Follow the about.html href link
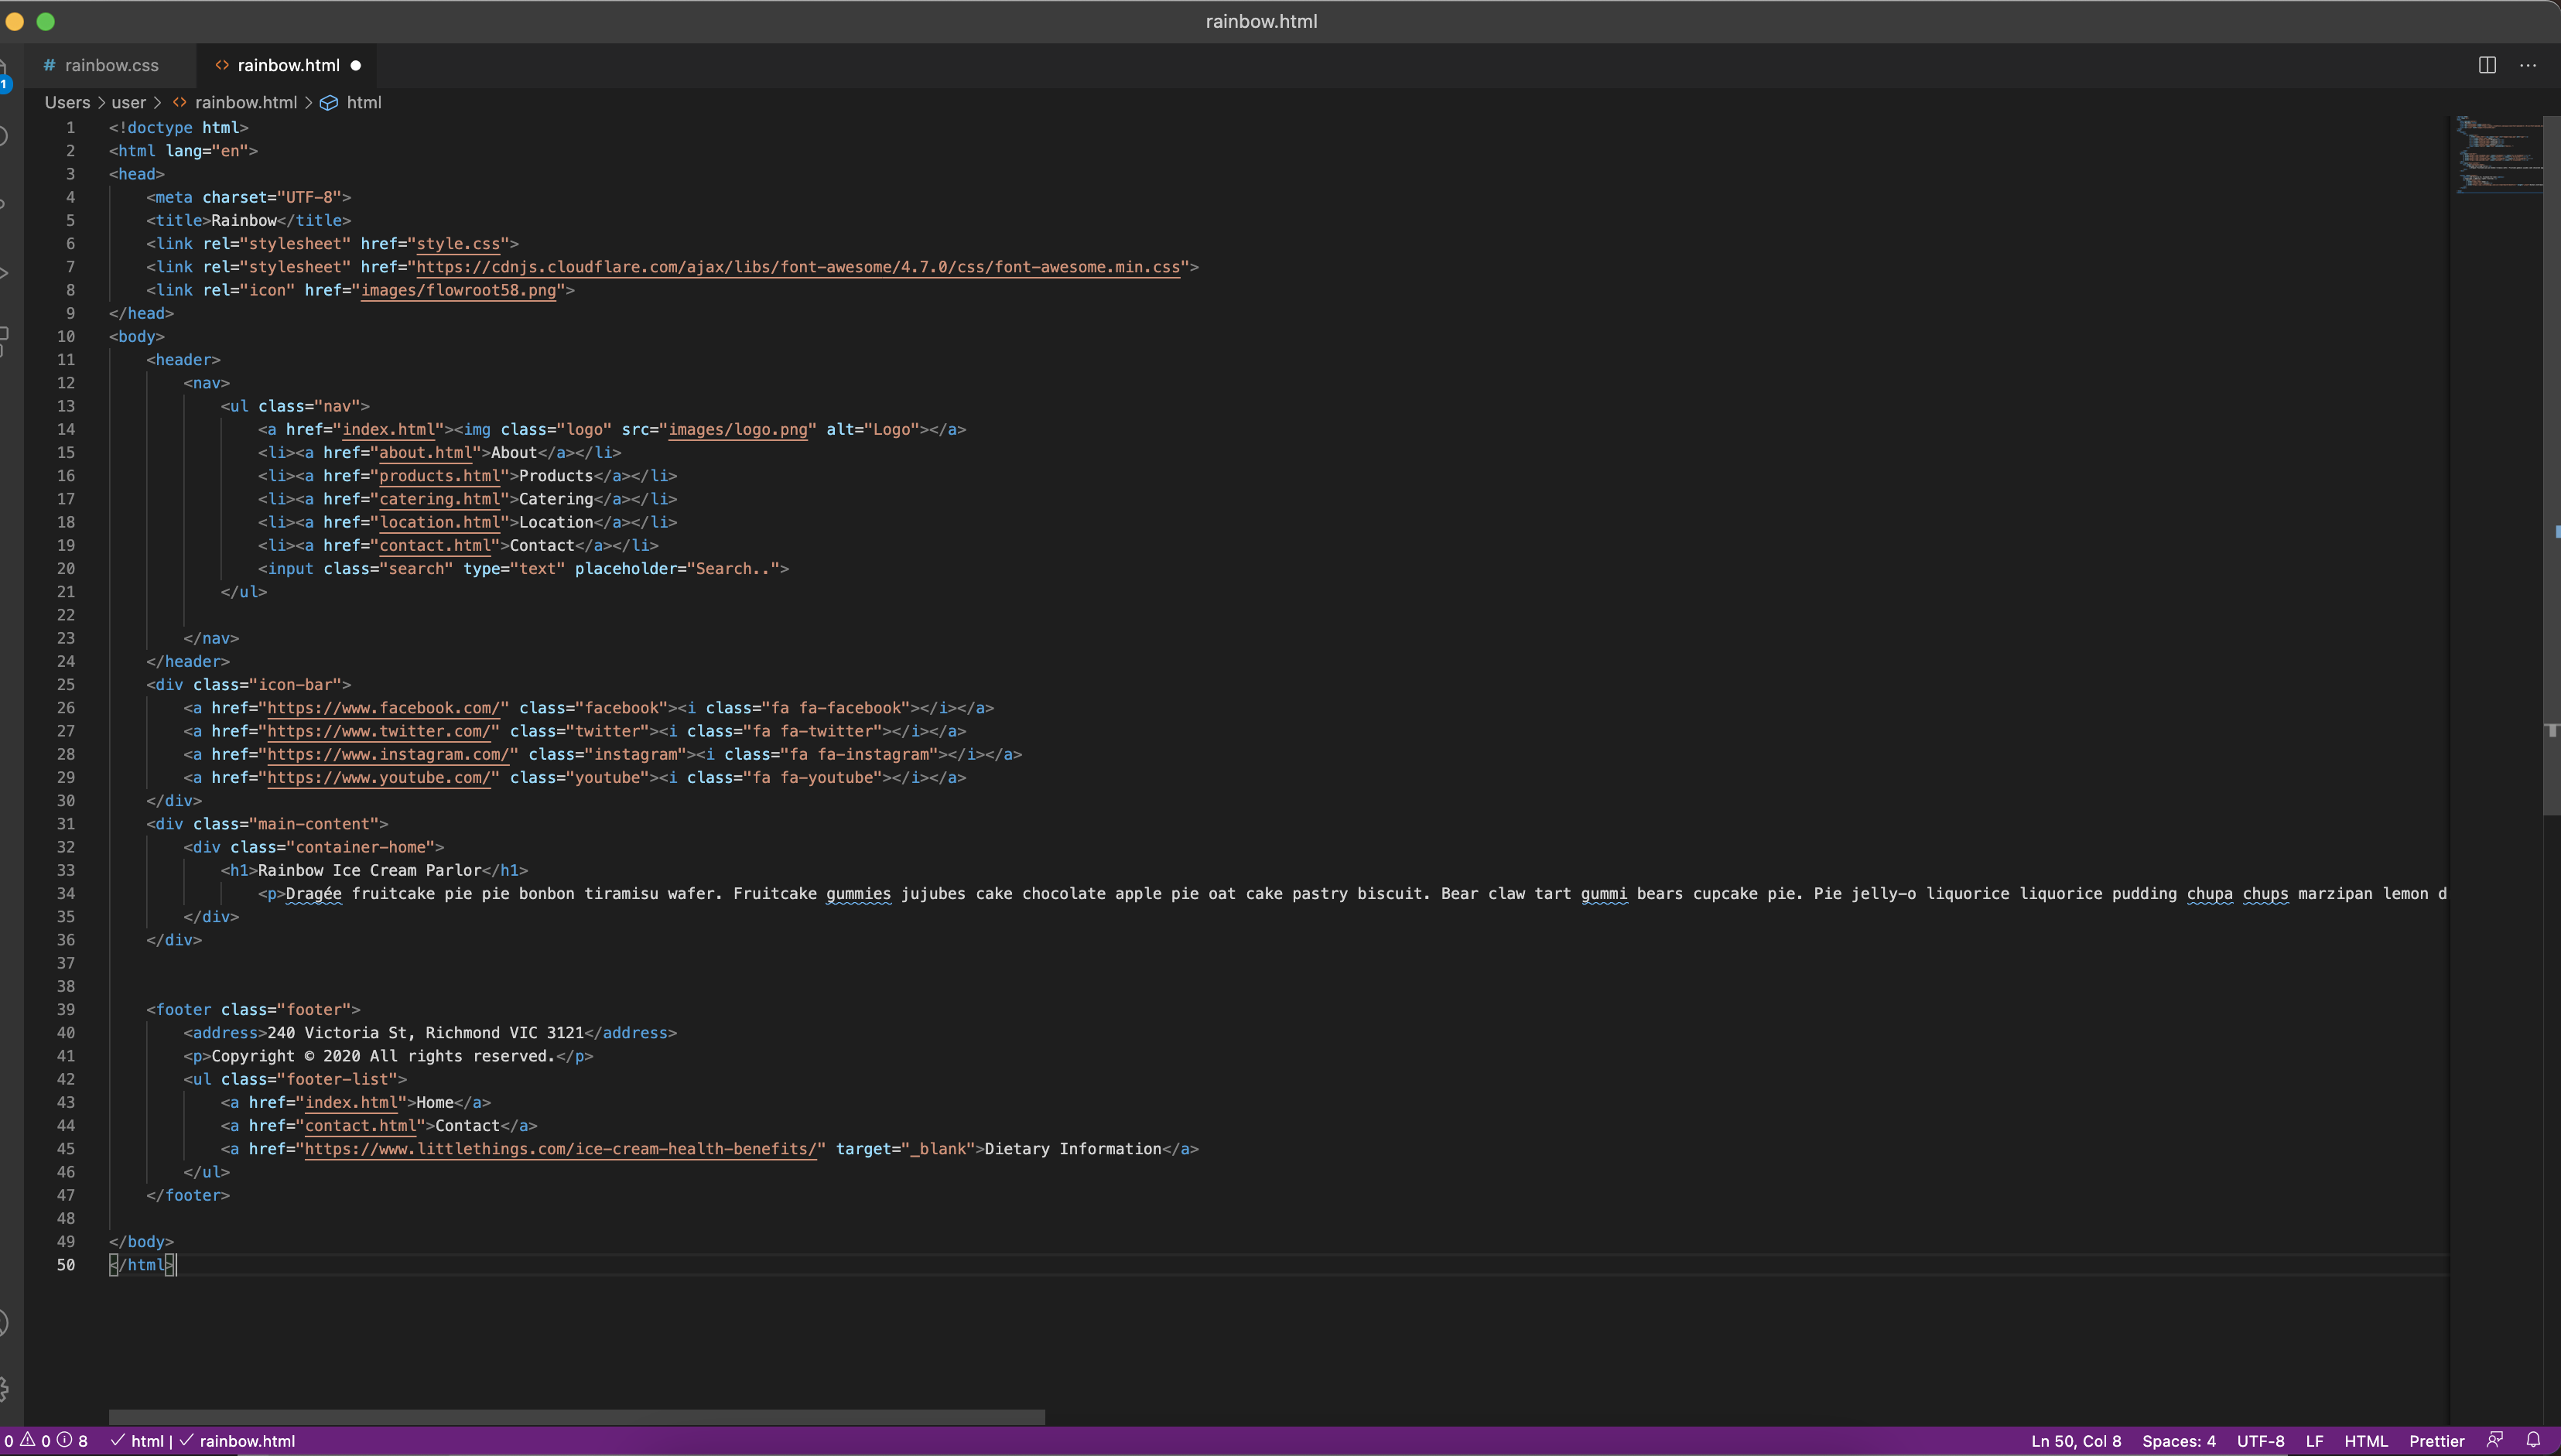 coord(425,452)
